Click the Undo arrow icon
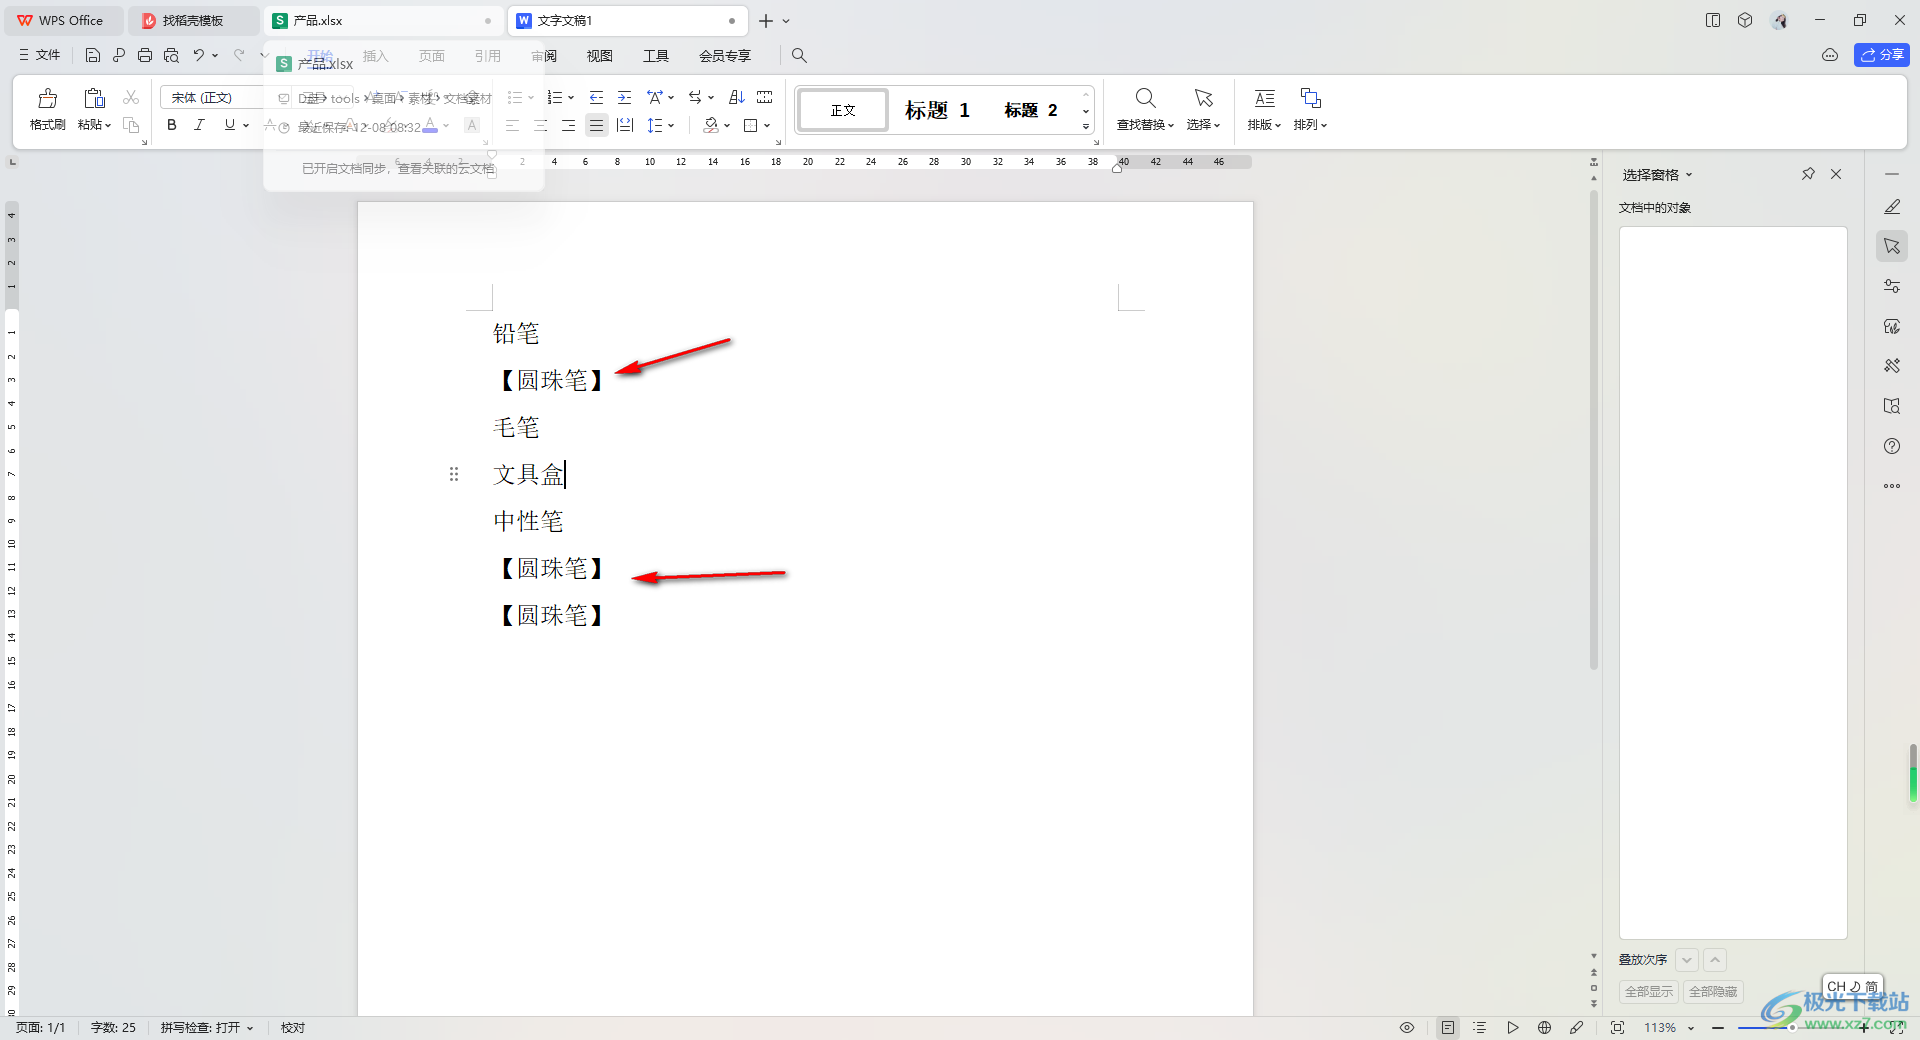The height and width of the screenshot is (1040, 1920). (199, 55)
